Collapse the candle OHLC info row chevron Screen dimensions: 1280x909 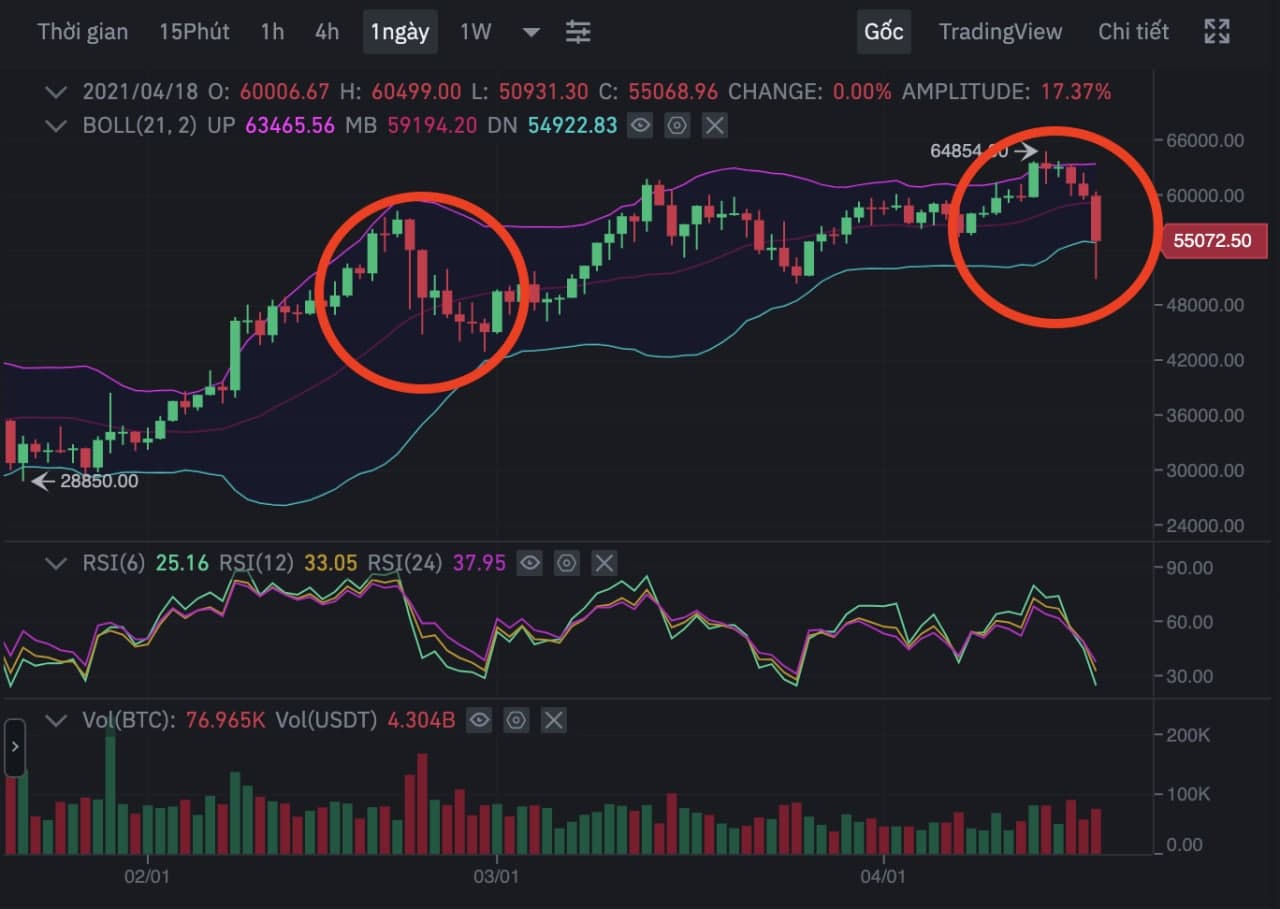coord(56,92)
